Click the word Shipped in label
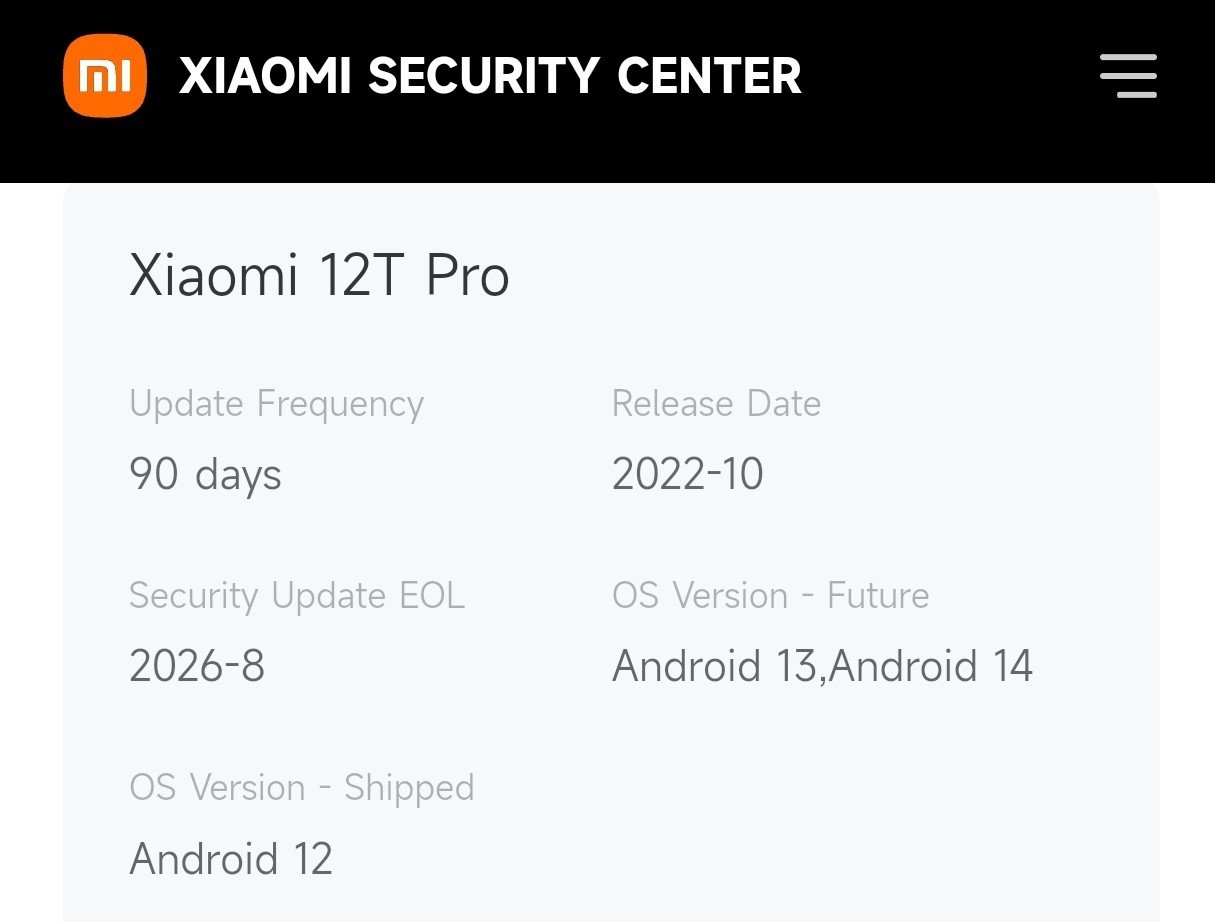The image size is (1215, 922). coord(409,788)
